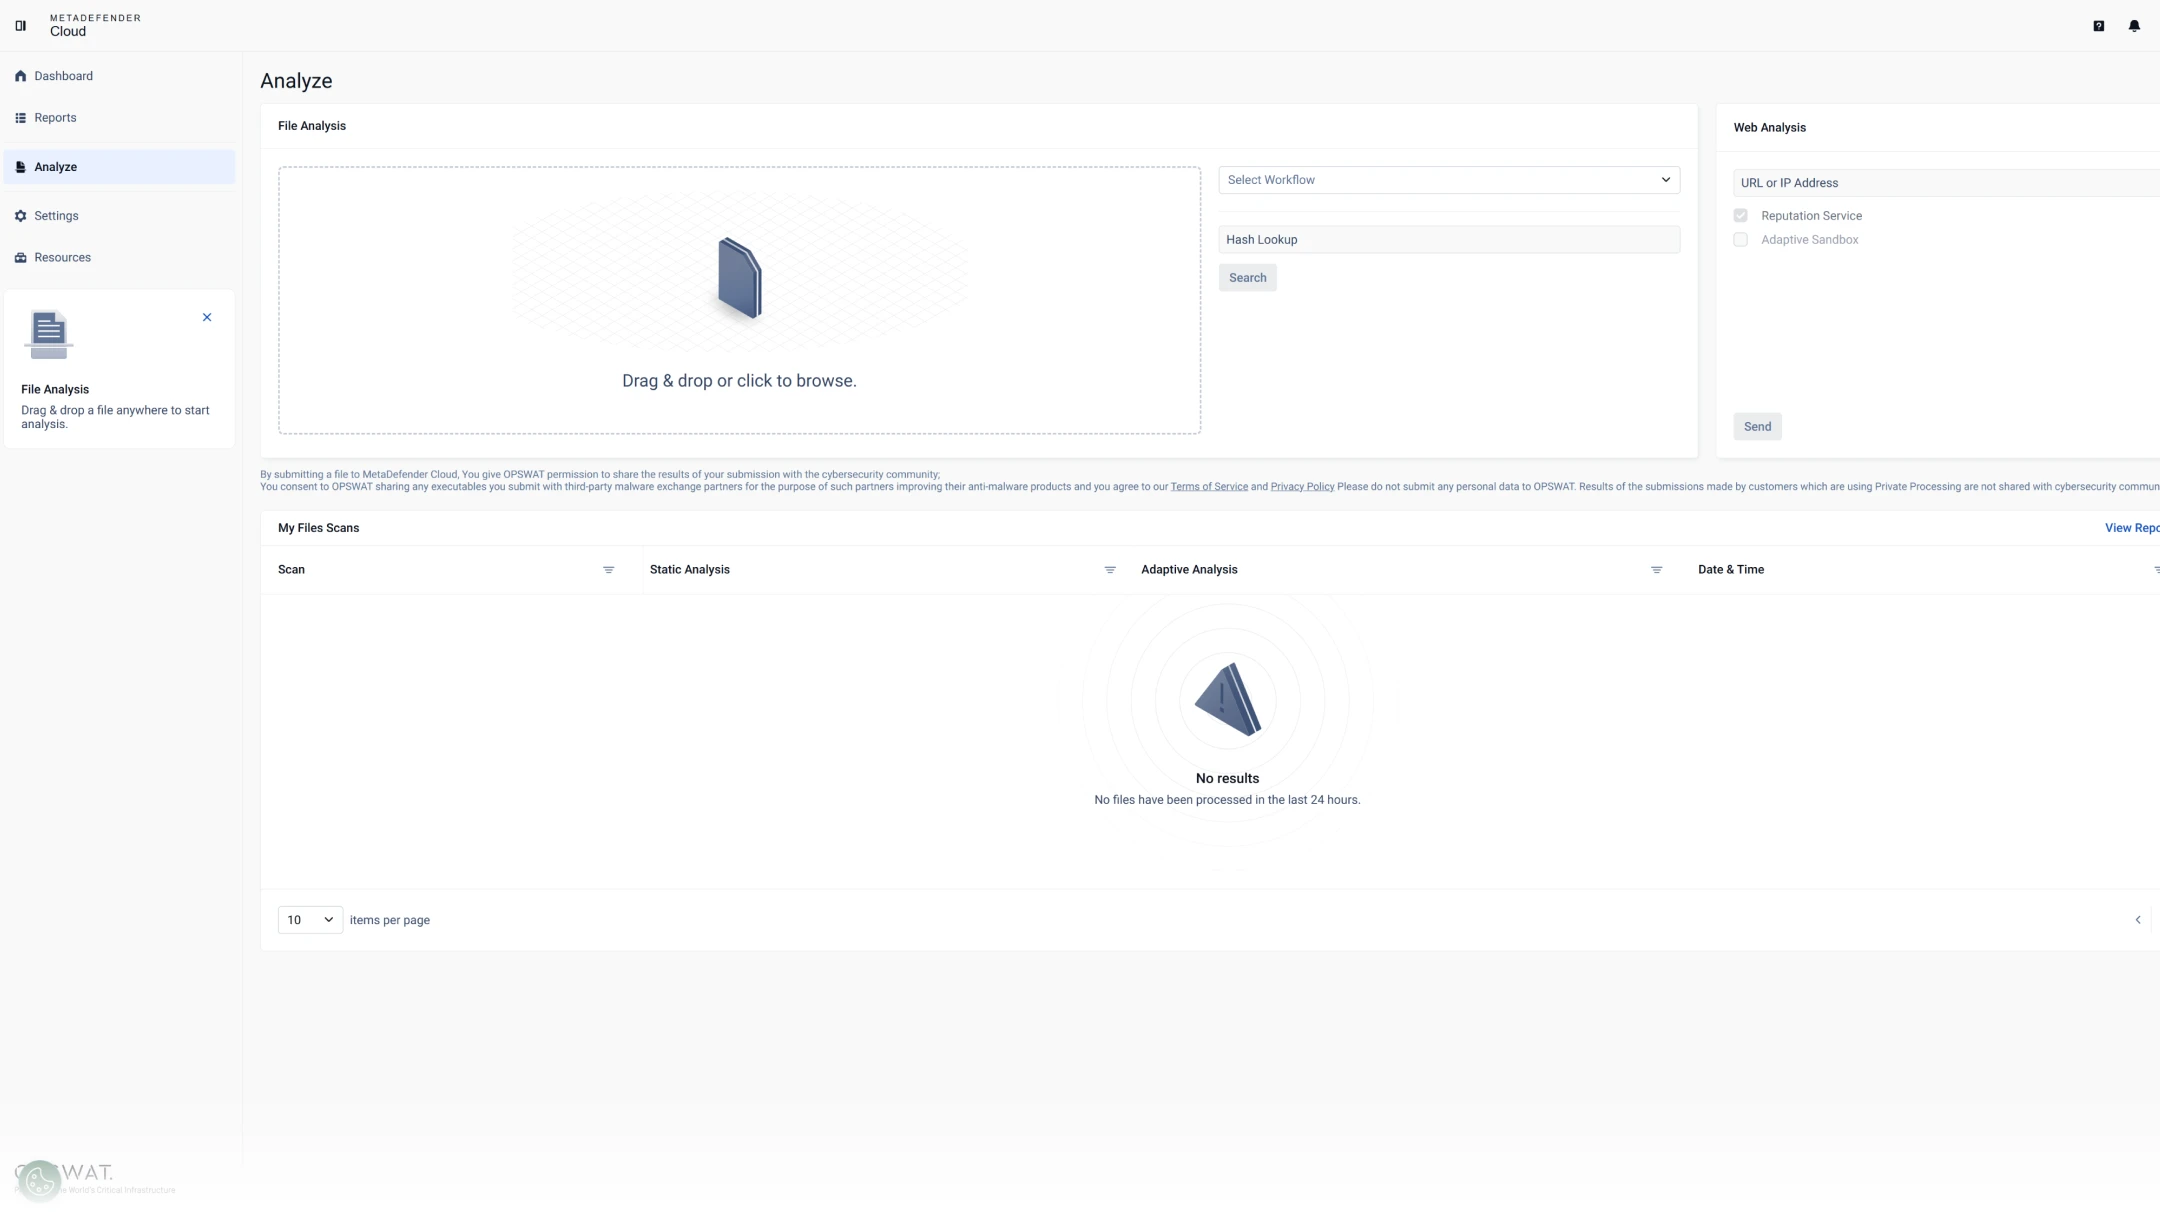2160x1212 pixels.
Task: Open Settings from the sidebar
Action: (x=56, y=216)
